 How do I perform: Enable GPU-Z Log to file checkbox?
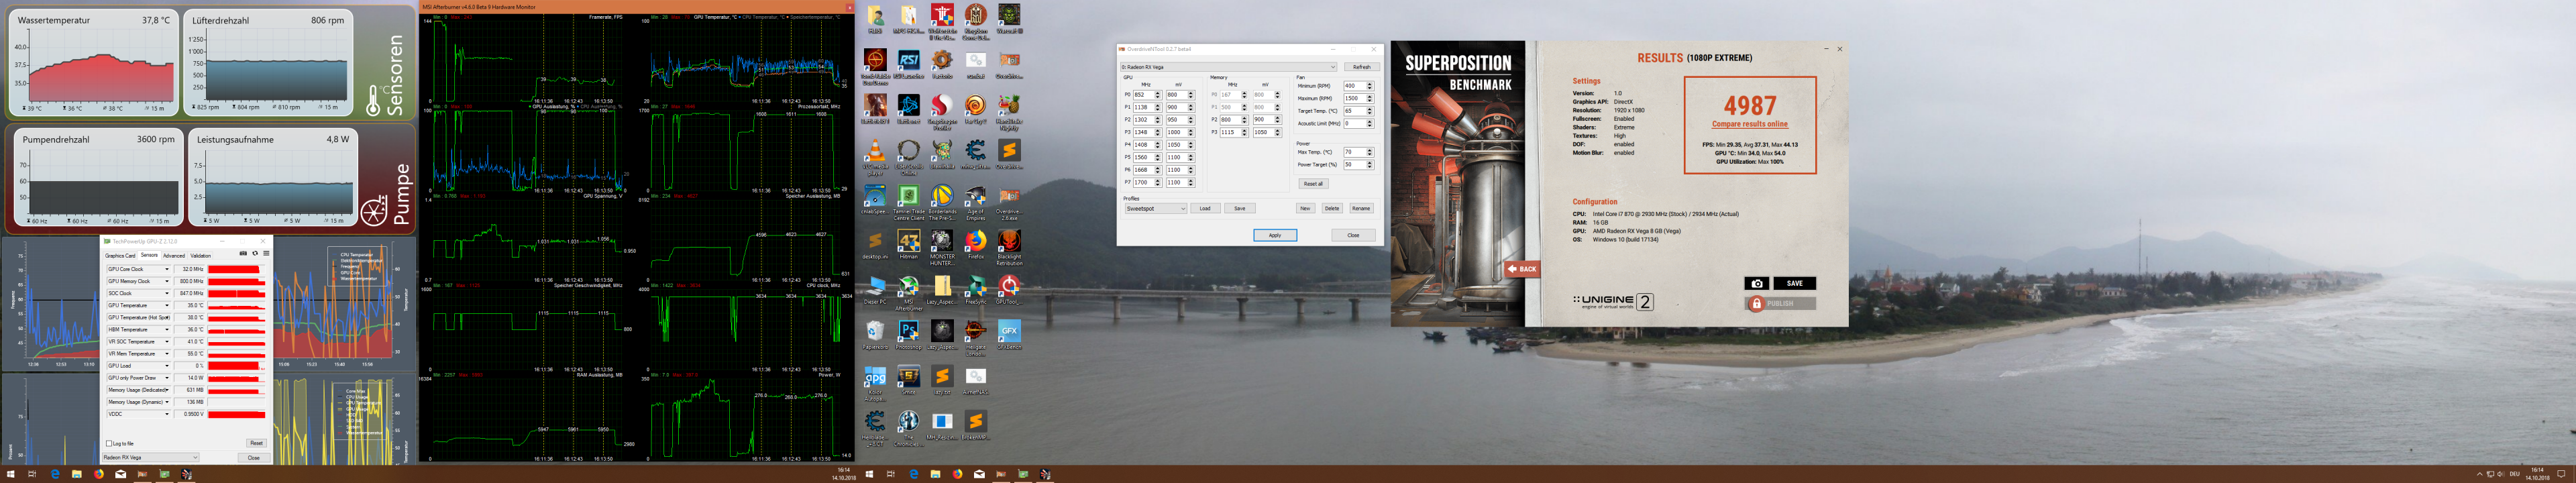pyautogui.click(x=109, y=443)
